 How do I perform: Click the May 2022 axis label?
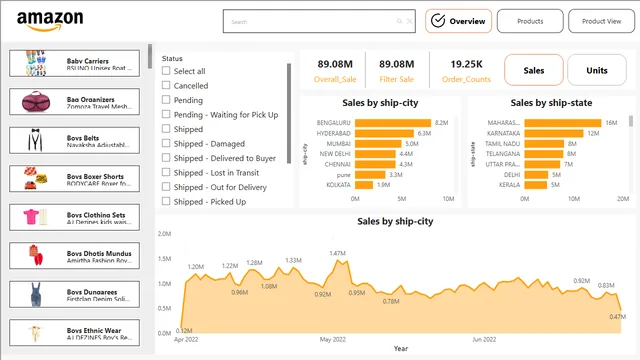click(x=333, y=339)
